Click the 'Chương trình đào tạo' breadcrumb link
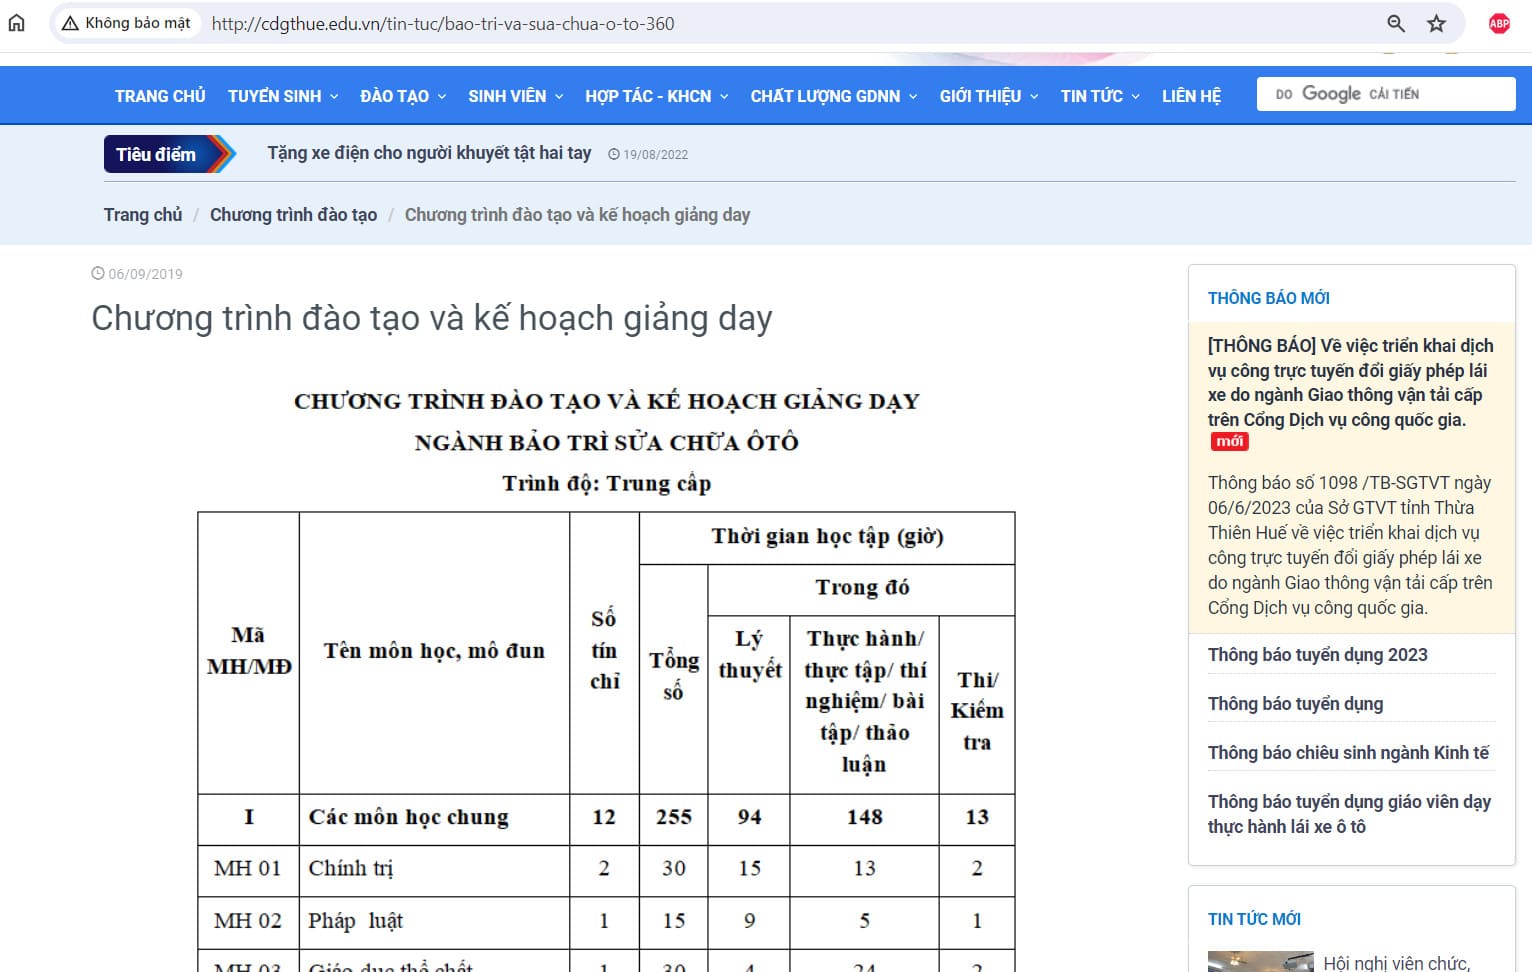 (293, 215)
